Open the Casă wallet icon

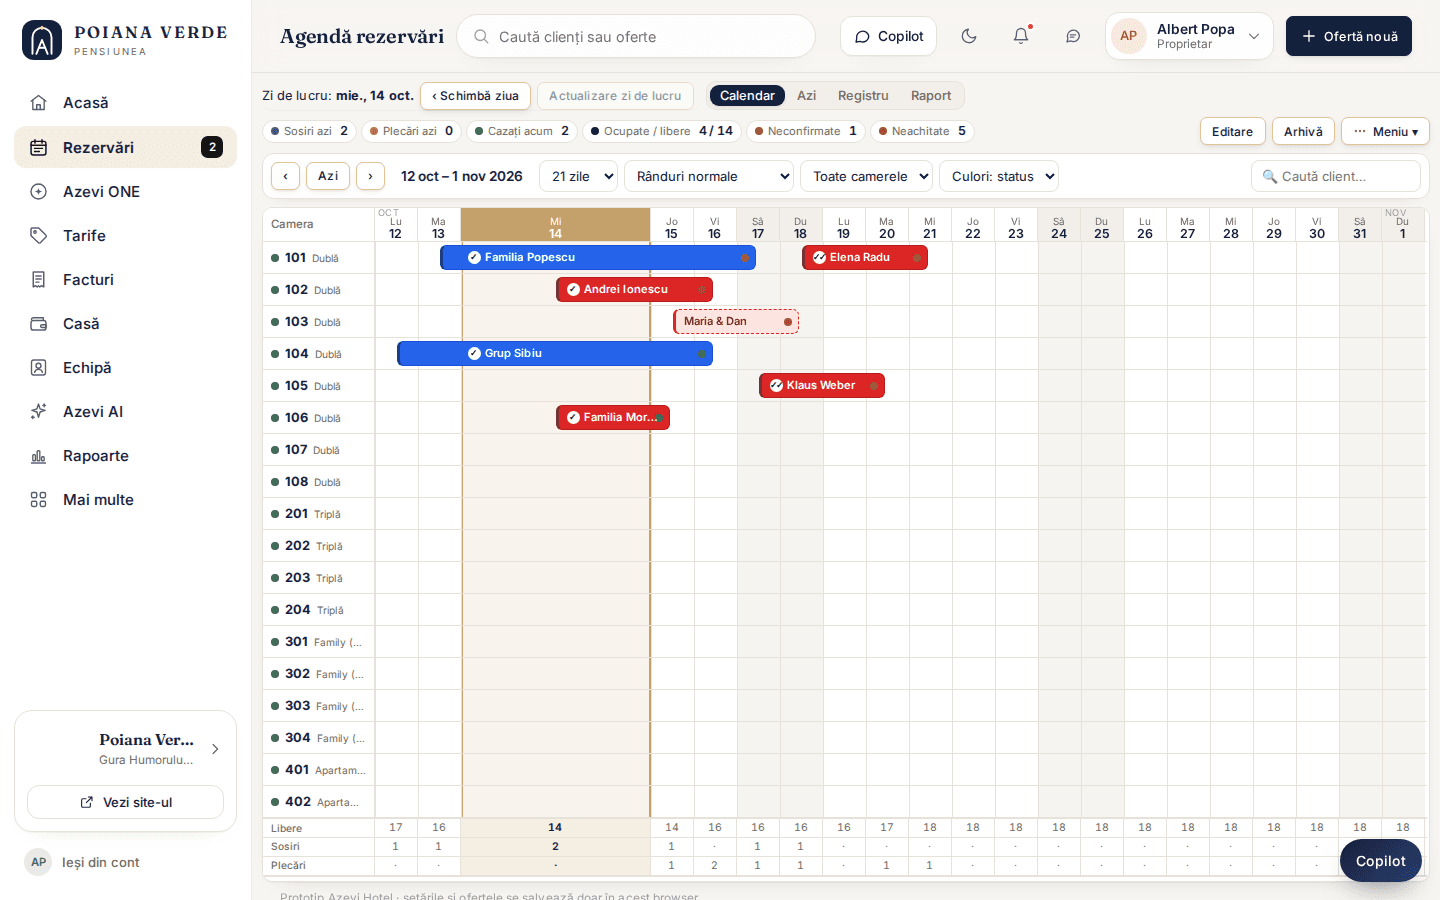tap(39, 323)
